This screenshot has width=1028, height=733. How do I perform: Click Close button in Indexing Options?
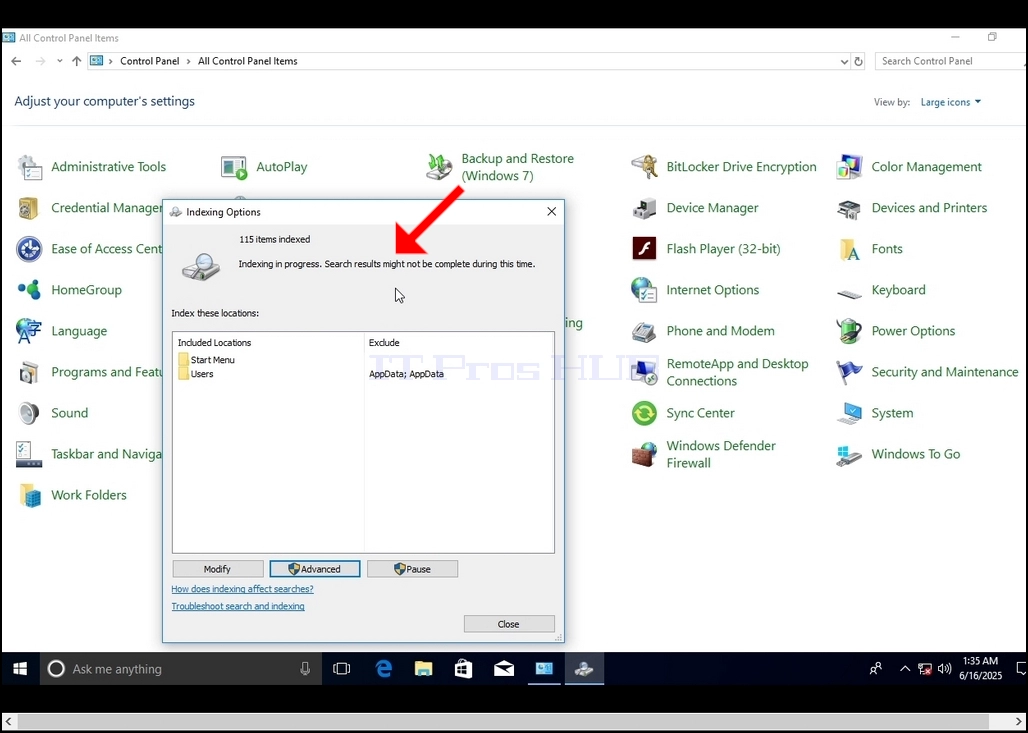click(509, 624)
